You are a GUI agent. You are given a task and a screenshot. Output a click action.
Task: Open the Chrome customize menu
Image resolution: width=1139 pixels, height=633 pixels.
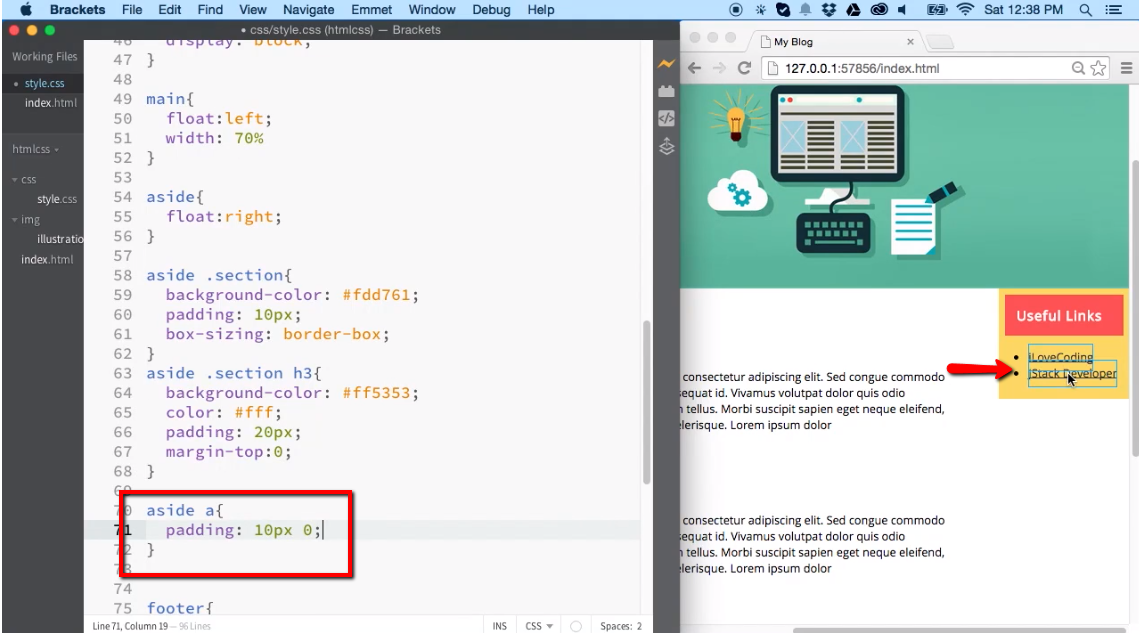pyautogui.click(x=1128, y=68)
